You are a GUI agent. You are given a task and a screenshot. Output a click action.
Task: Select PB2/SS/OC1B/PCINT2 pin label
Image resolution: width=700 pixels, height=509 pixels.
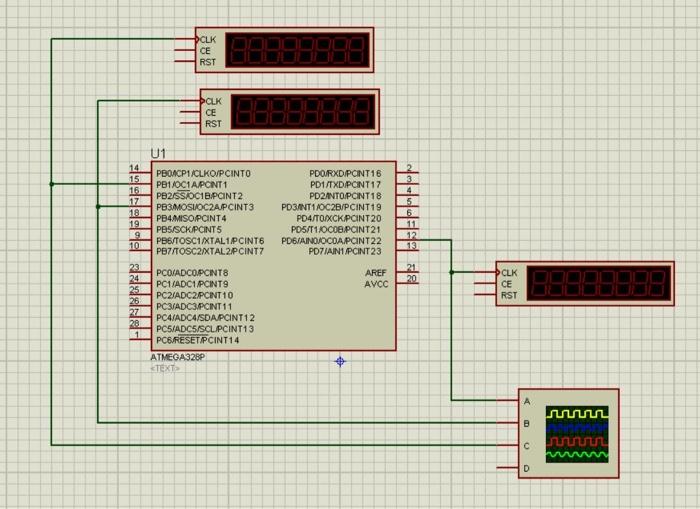[x=200, y=196]
